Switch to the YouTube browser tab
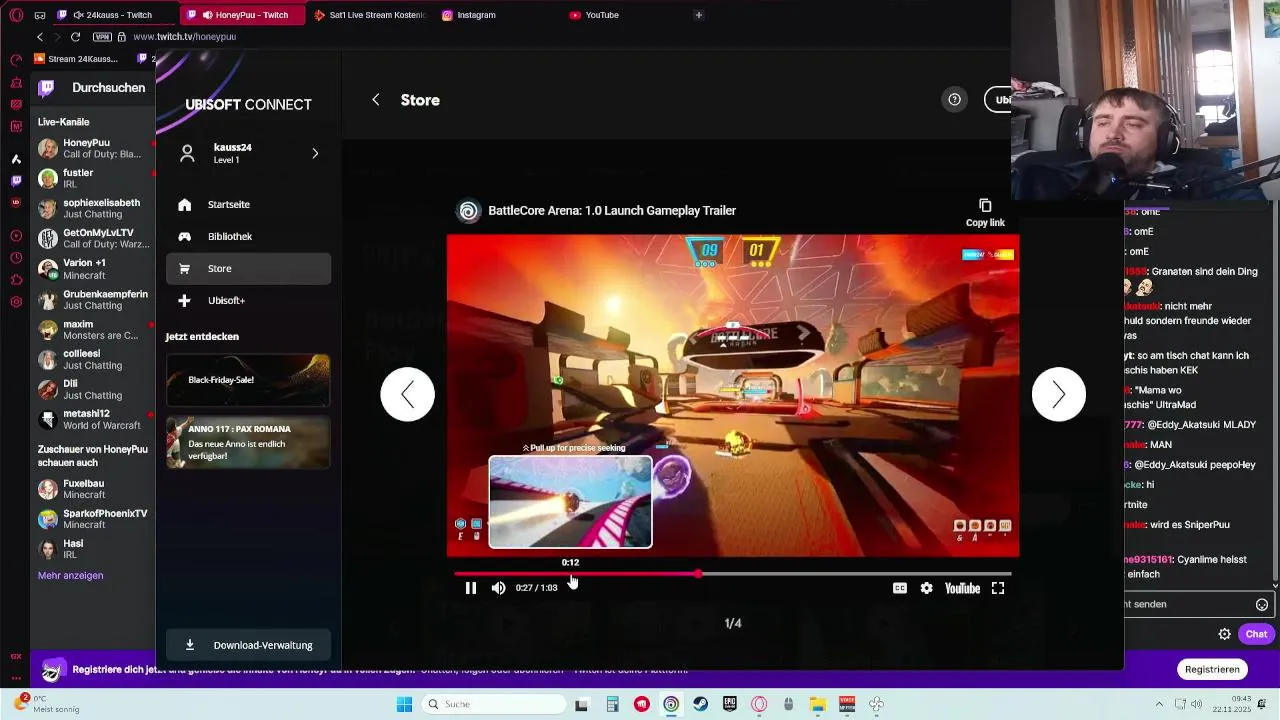The width and height of the screenshot is (1280, 720). (x=601, y=15)
